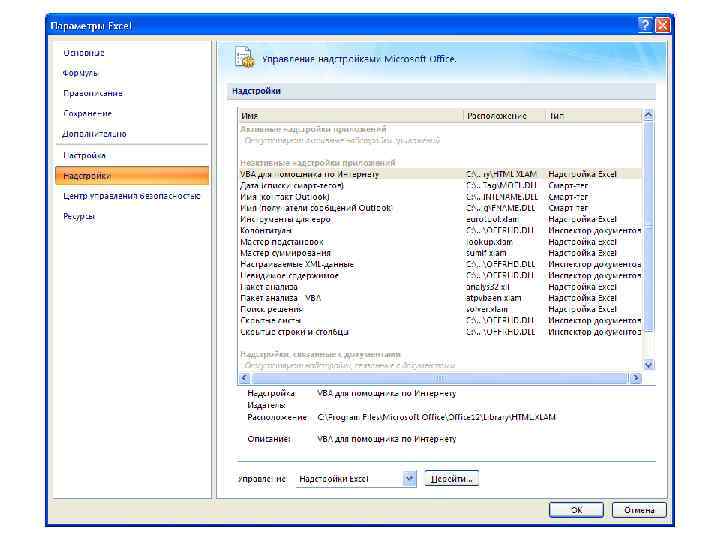Click the Надстройки section heading

pos(256,91)
